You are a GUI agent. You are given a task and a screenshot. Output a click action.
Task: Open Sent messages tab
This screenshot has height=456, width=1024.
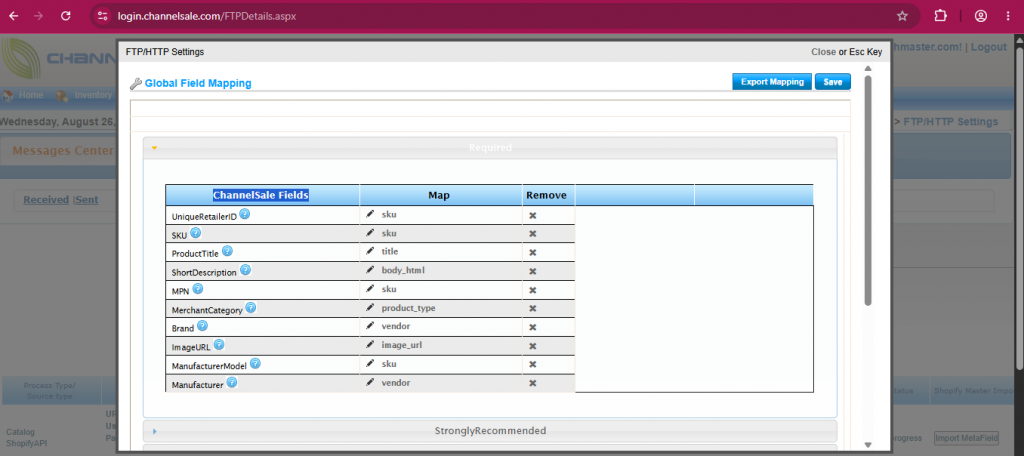(x=87, y=200)
